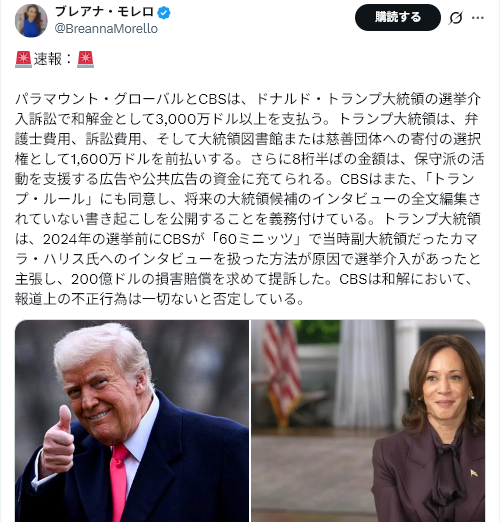Open the left photo with thumbs-up man
This screenshot has height=522, width=502.
pos(132,421)
